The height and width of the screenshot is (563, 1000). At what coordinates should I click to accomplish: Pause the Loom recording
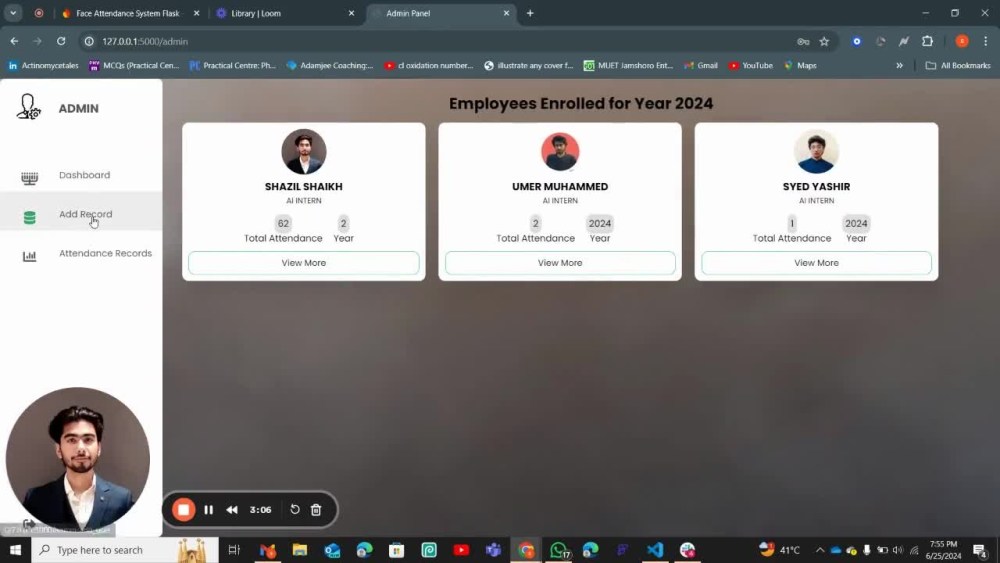pyautogui.click(x=209, y=510)
